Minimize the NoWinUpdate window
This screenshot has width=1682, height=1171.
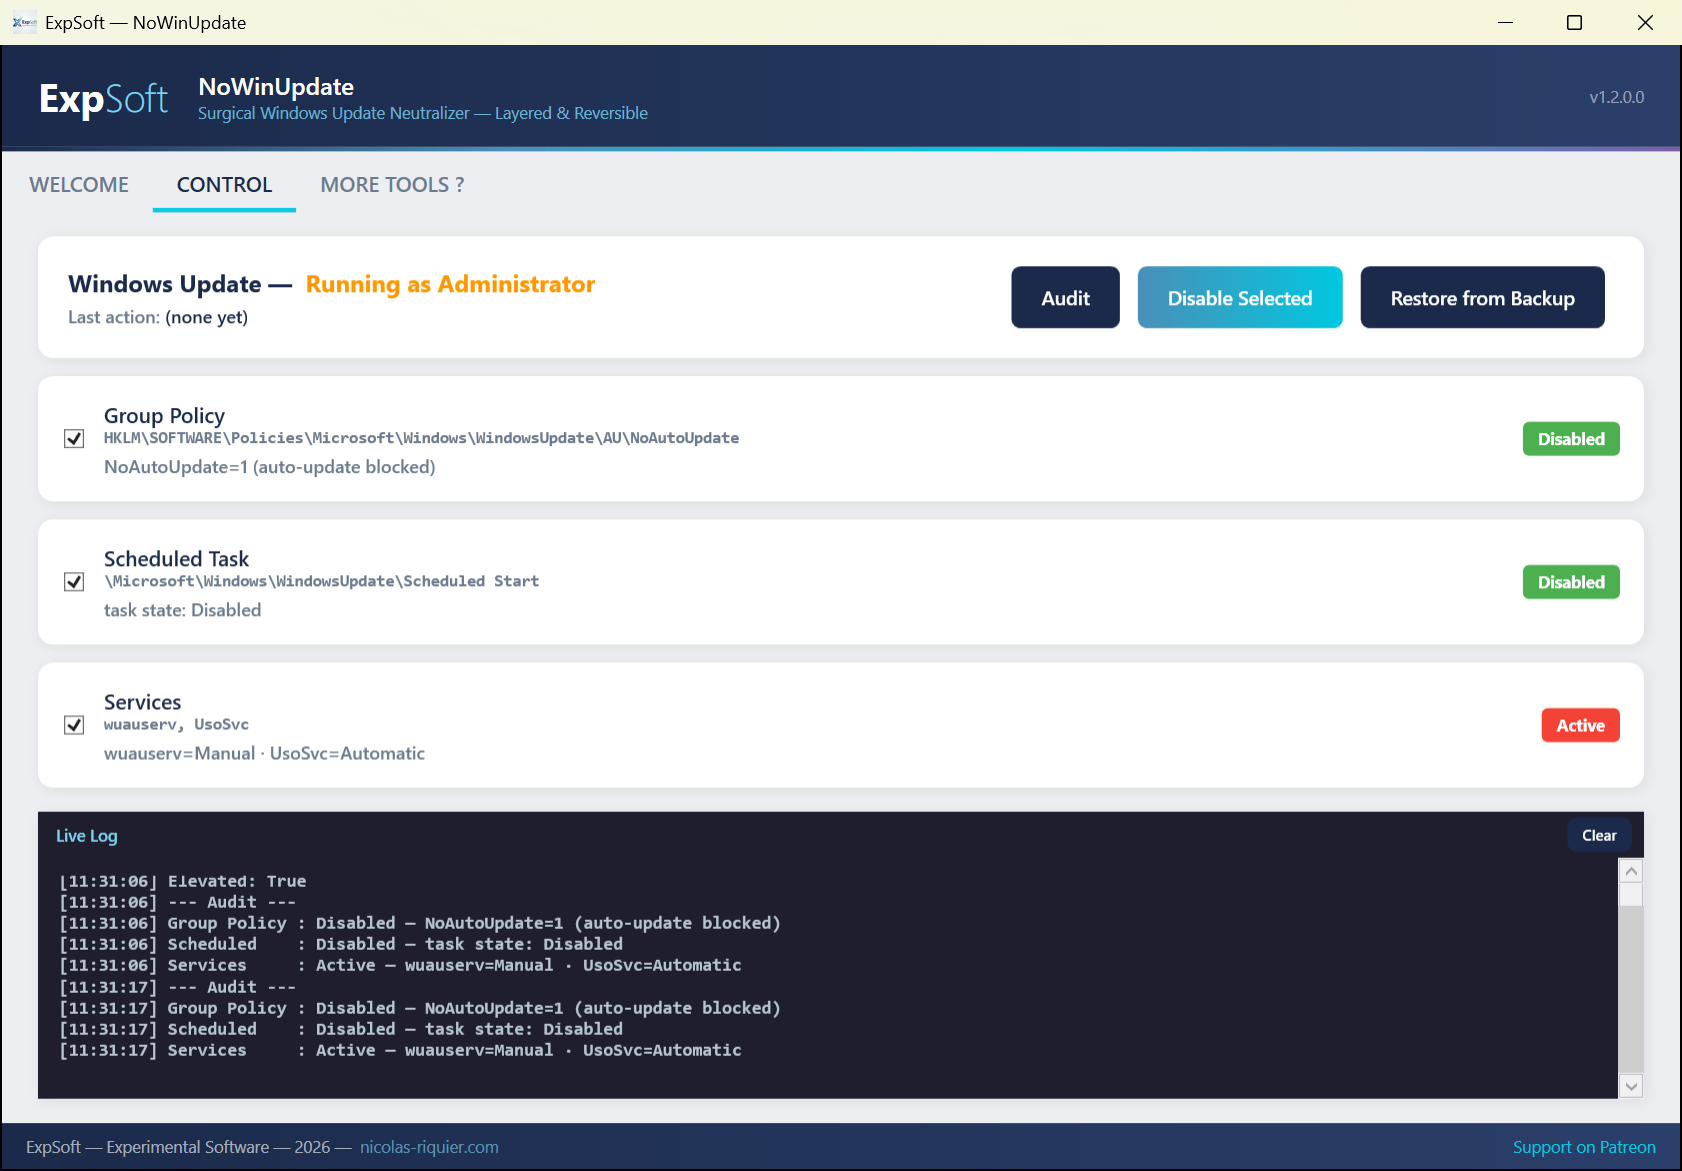point(1505,22)
